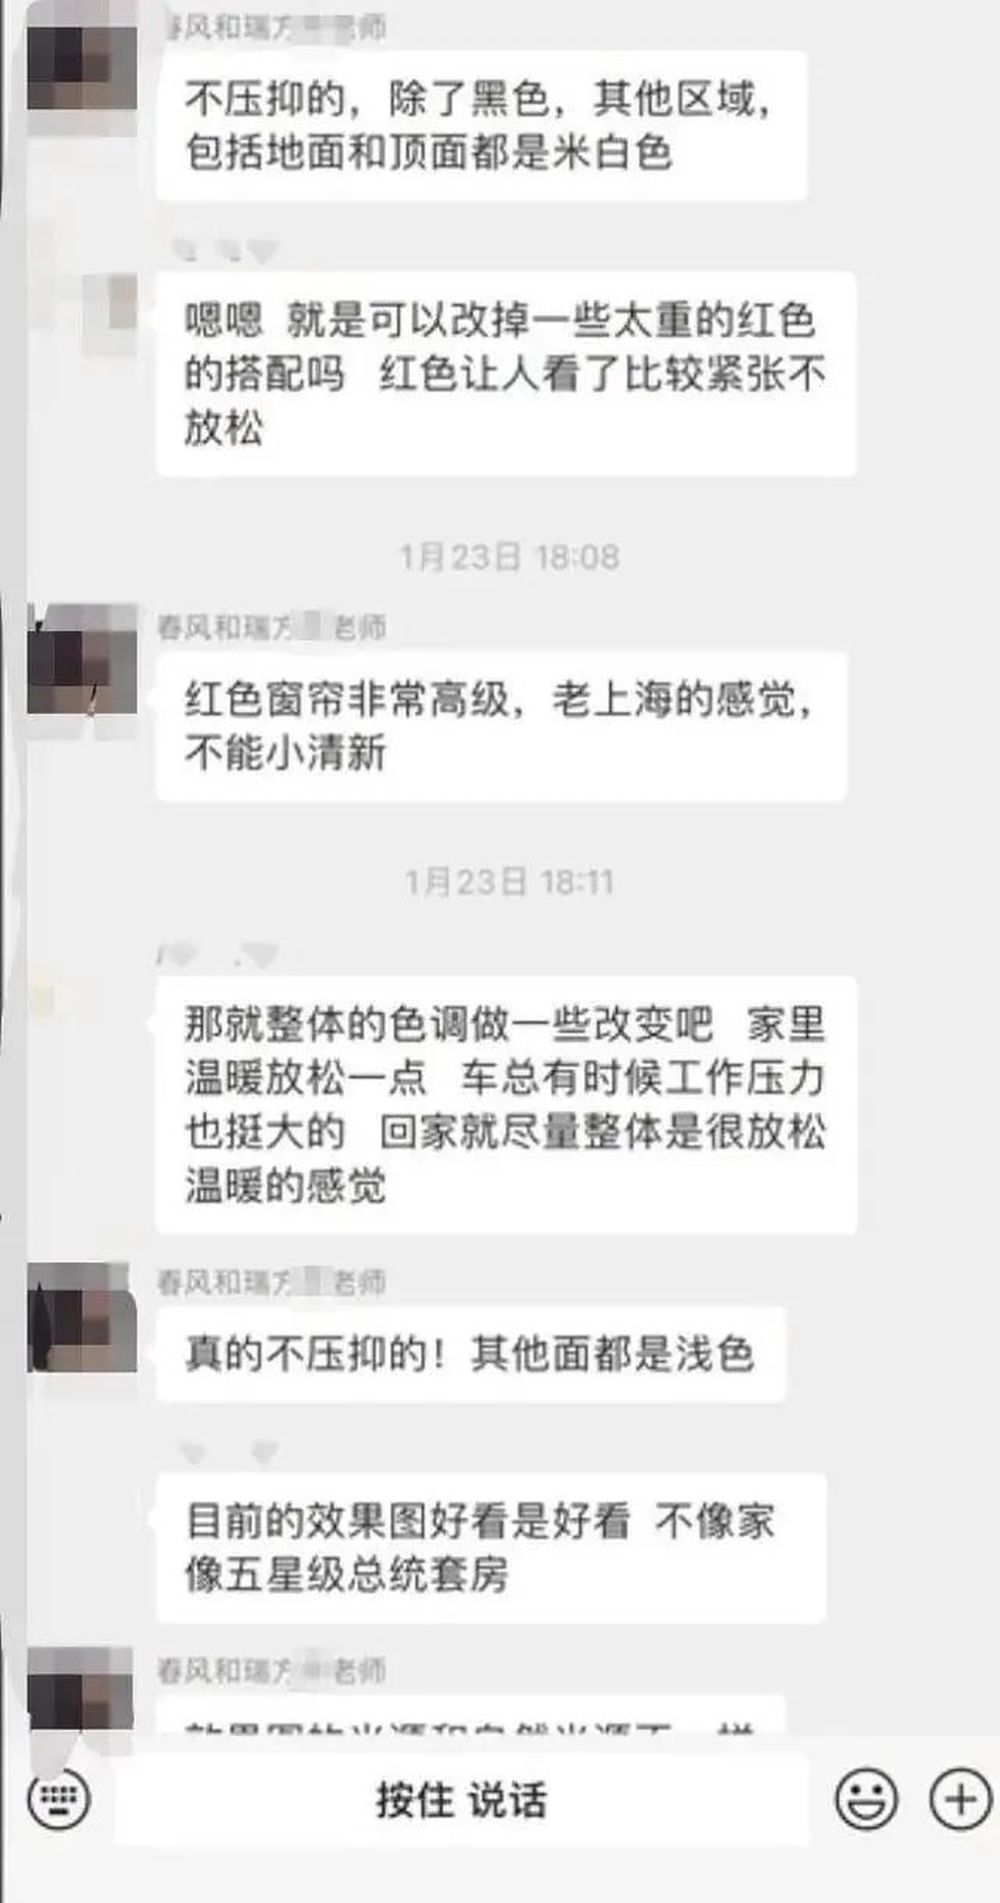Tap avatar beside 红色窗帘非常高级 message
1000x1903 pixels.
click(82, 659)
